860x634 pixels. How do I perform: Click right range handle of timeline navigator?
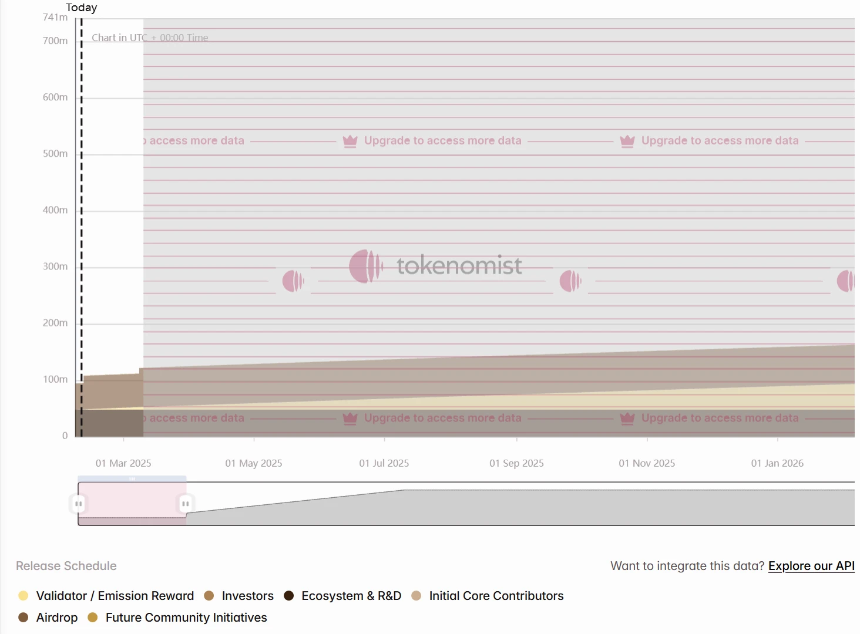[185, 503]
